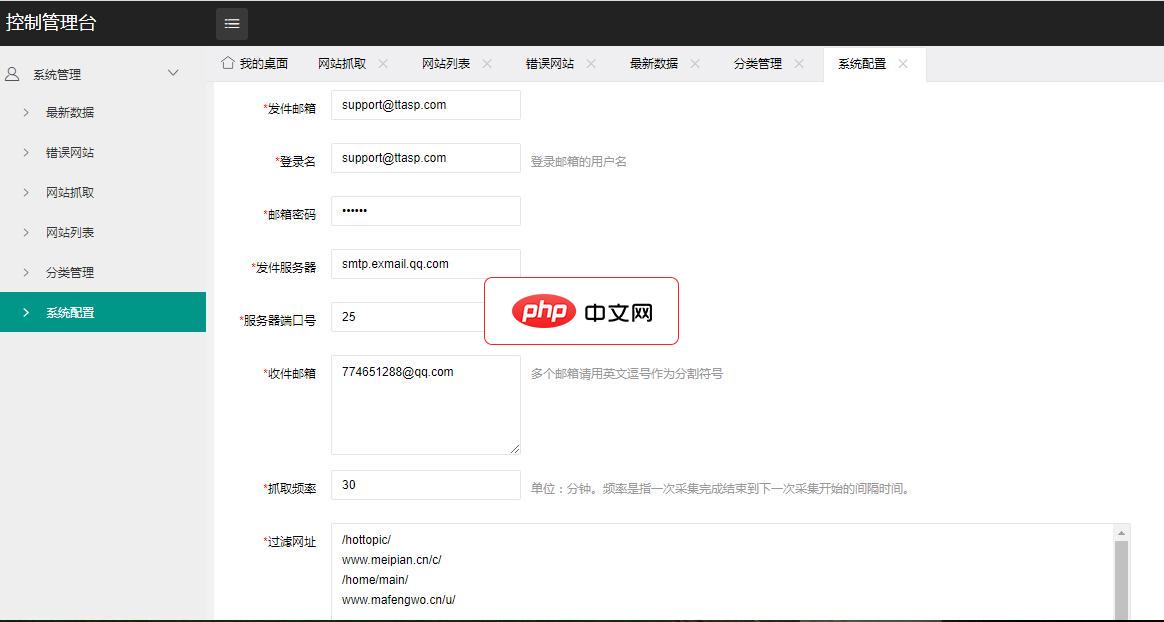
Task: Click the arrow icon before sidebar 最新数据
Action: point(26,113)
